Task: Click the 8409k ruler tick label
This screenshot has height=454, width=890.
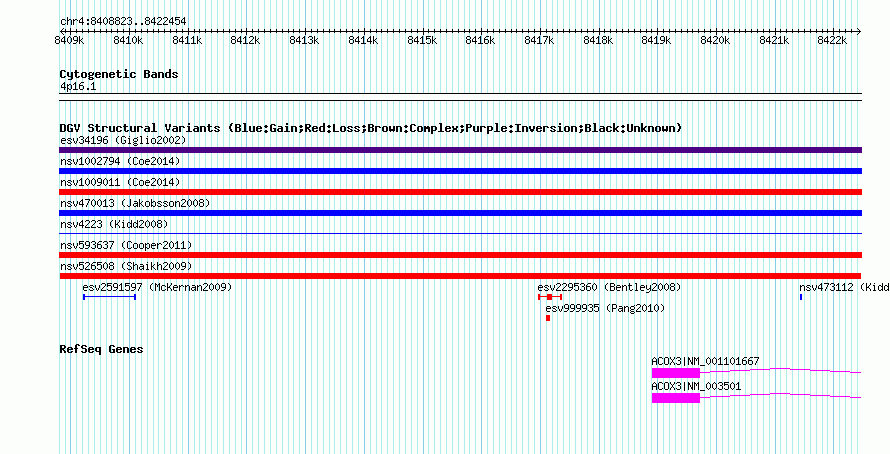Action: pyautogui.click(x=70, y=40)
